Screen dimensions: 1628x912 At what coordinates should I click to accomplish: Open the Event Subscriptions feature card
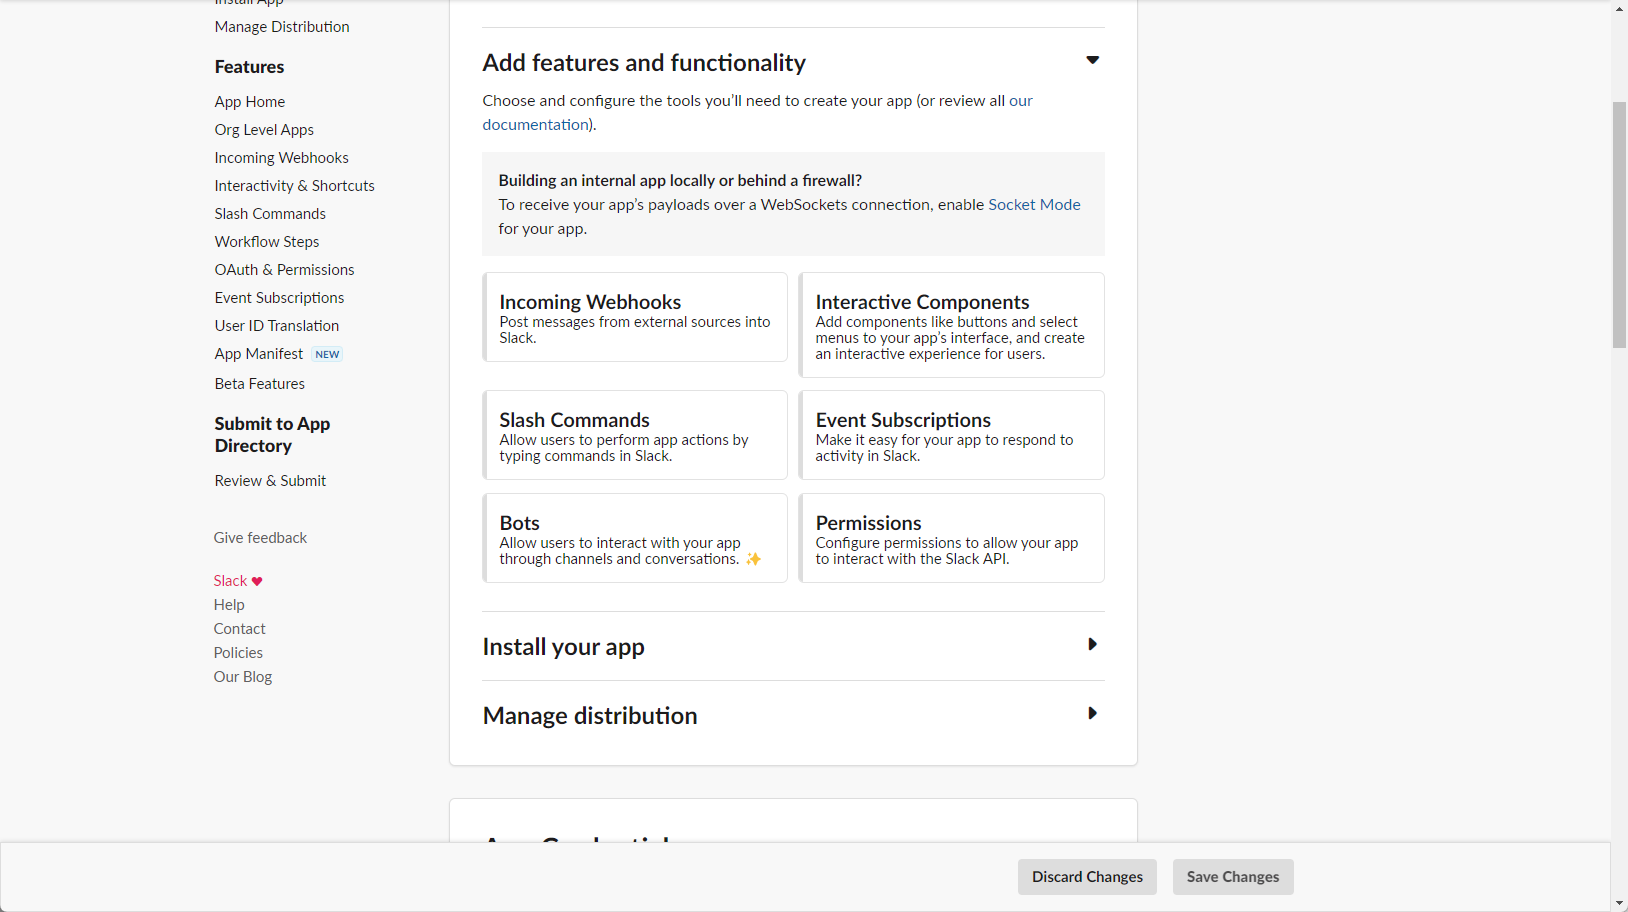[x=952, y=435]
